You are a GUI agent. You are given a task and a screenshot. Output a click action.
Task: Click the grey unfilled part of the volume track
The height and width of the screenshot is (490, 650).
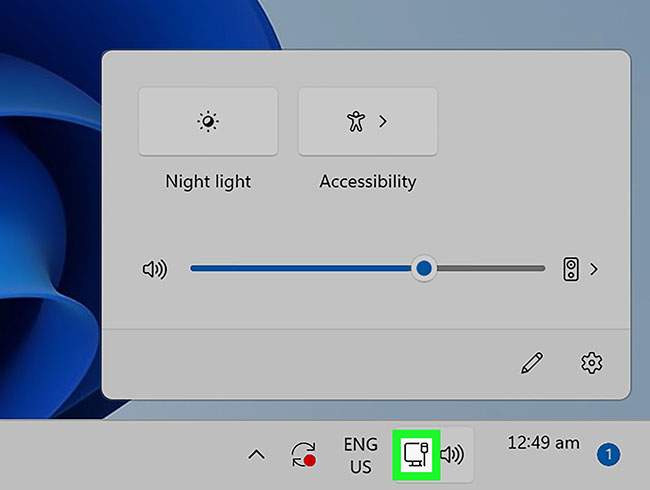tap(490, 269)
